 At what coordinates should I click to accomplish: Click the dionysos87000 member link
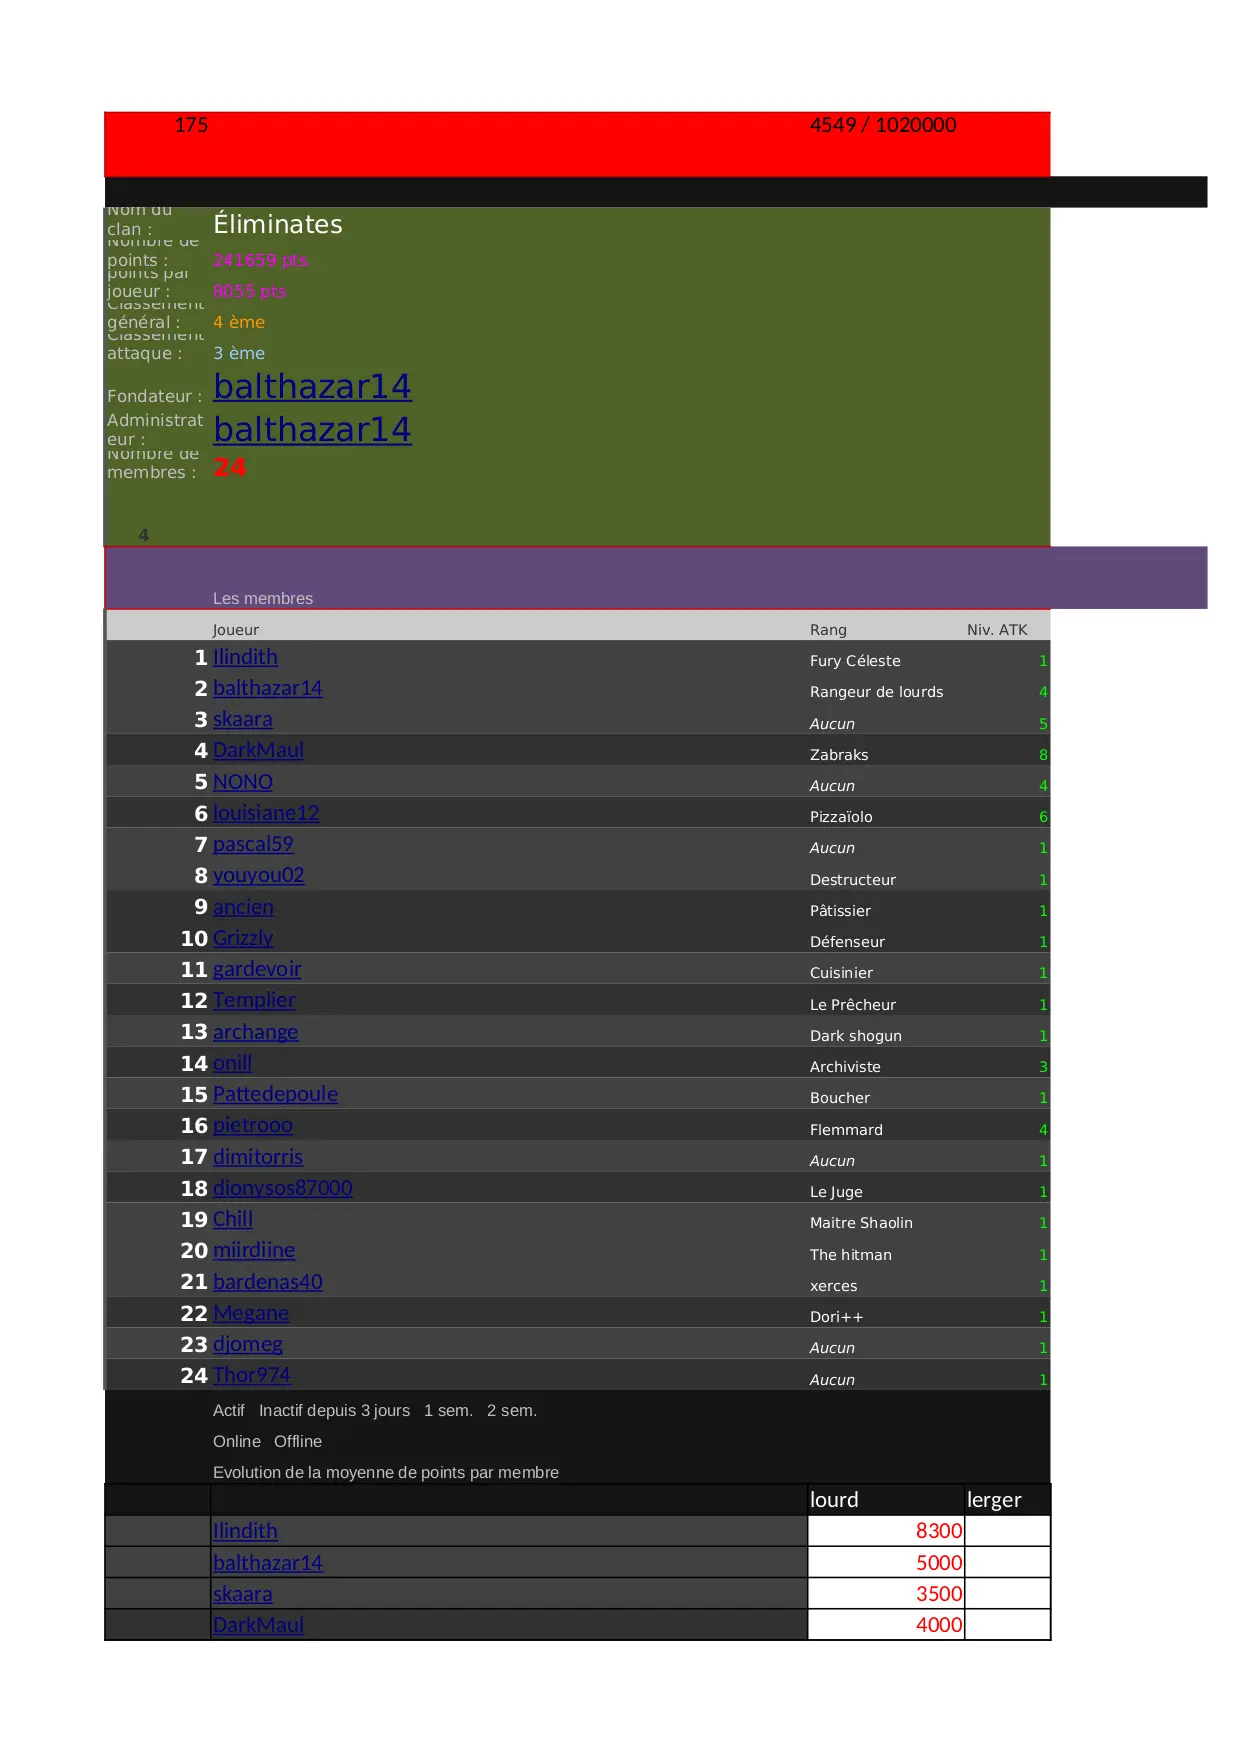click(x=282, y=1189)
